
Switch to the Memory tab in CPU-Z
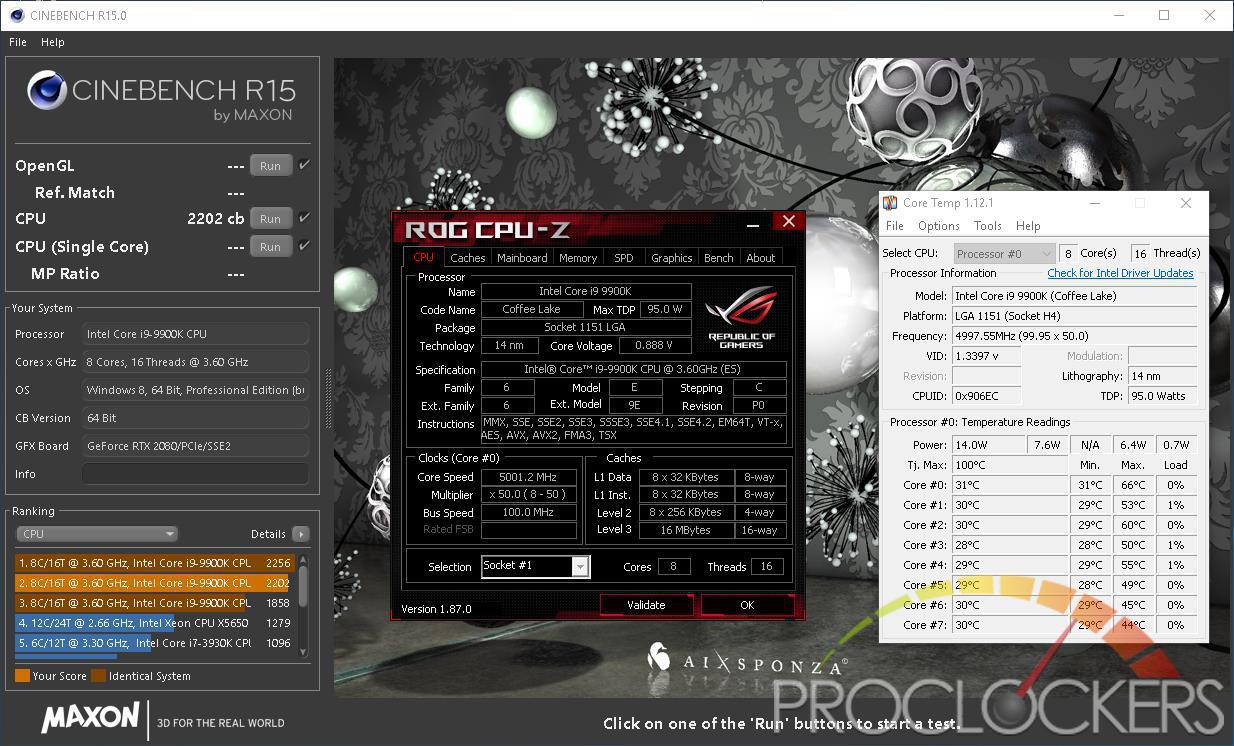pos(578,258)
